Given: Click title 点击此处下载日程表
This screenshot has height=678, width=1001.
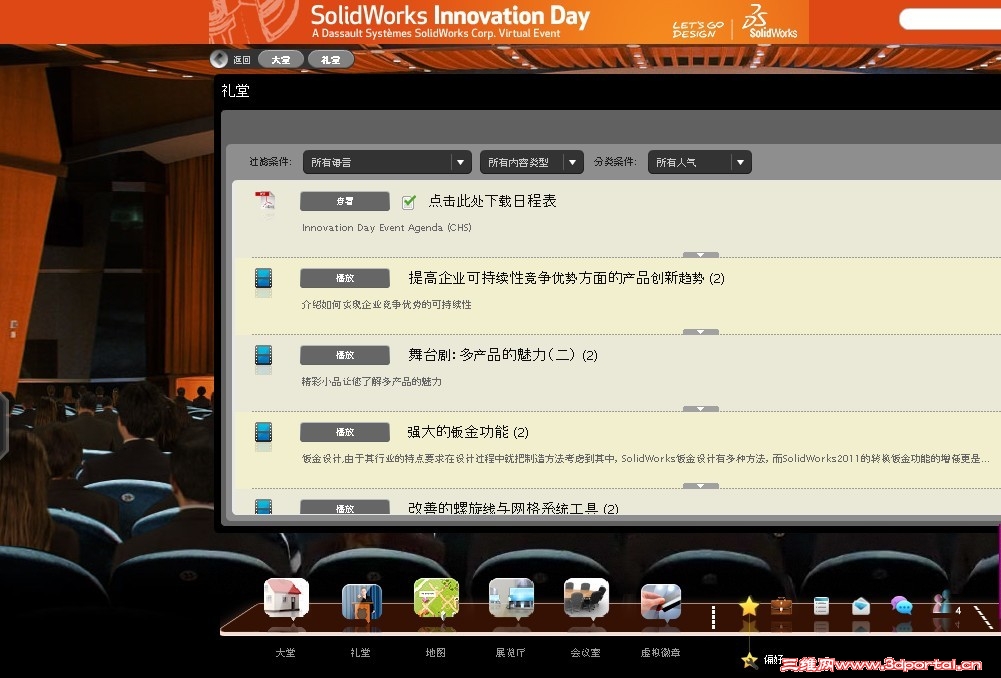Looking at the screenshot, I should tap(492, 201).
